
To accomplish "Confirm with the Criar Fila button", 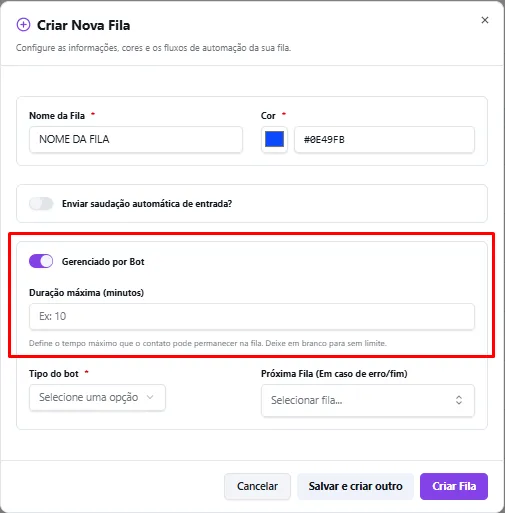I will 454,486.
